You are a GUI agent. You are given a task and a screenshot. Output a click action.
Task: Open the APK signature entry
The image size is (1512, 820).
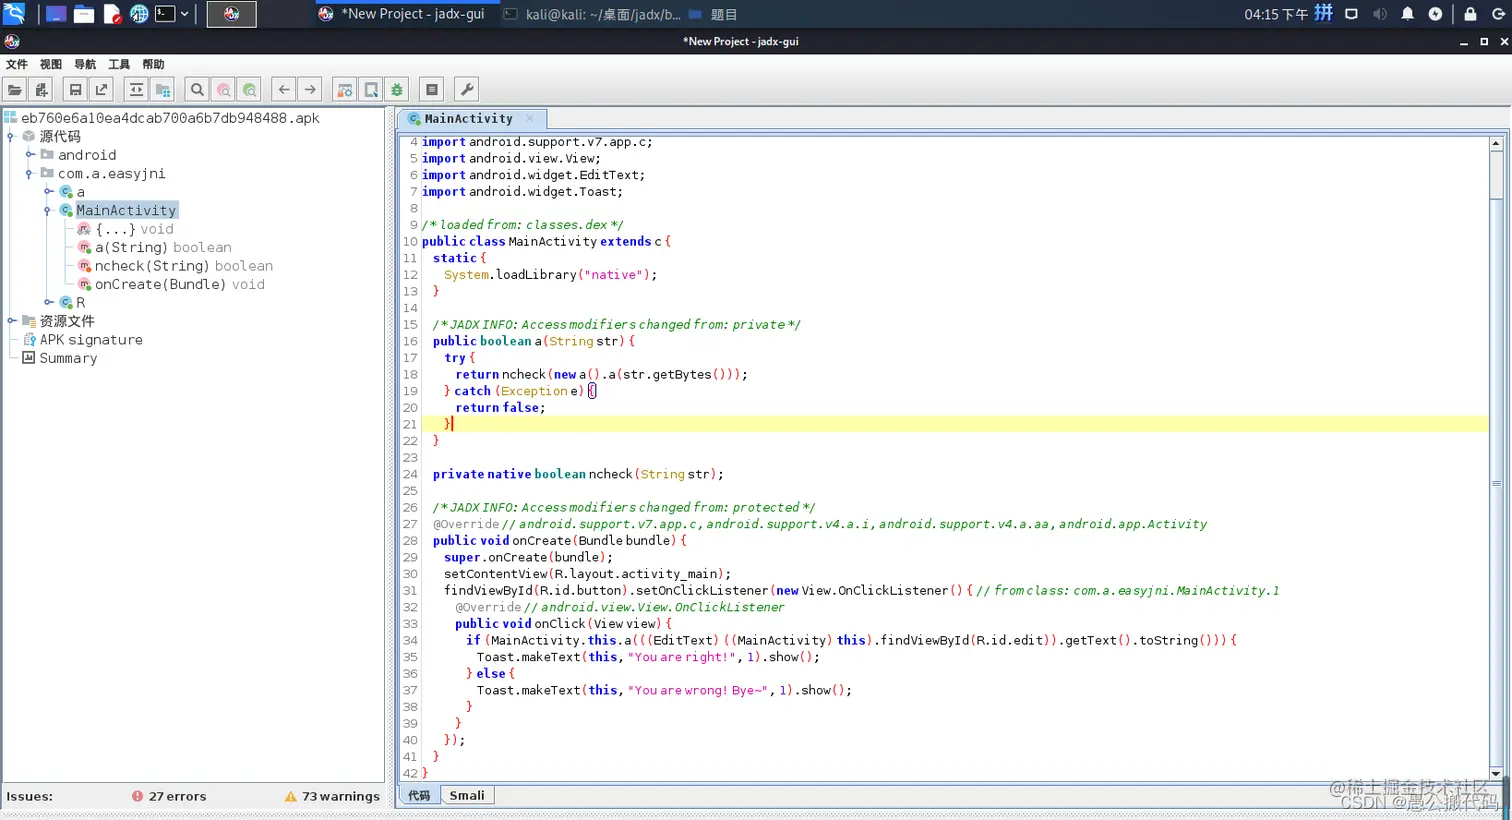tap(90, 340)
